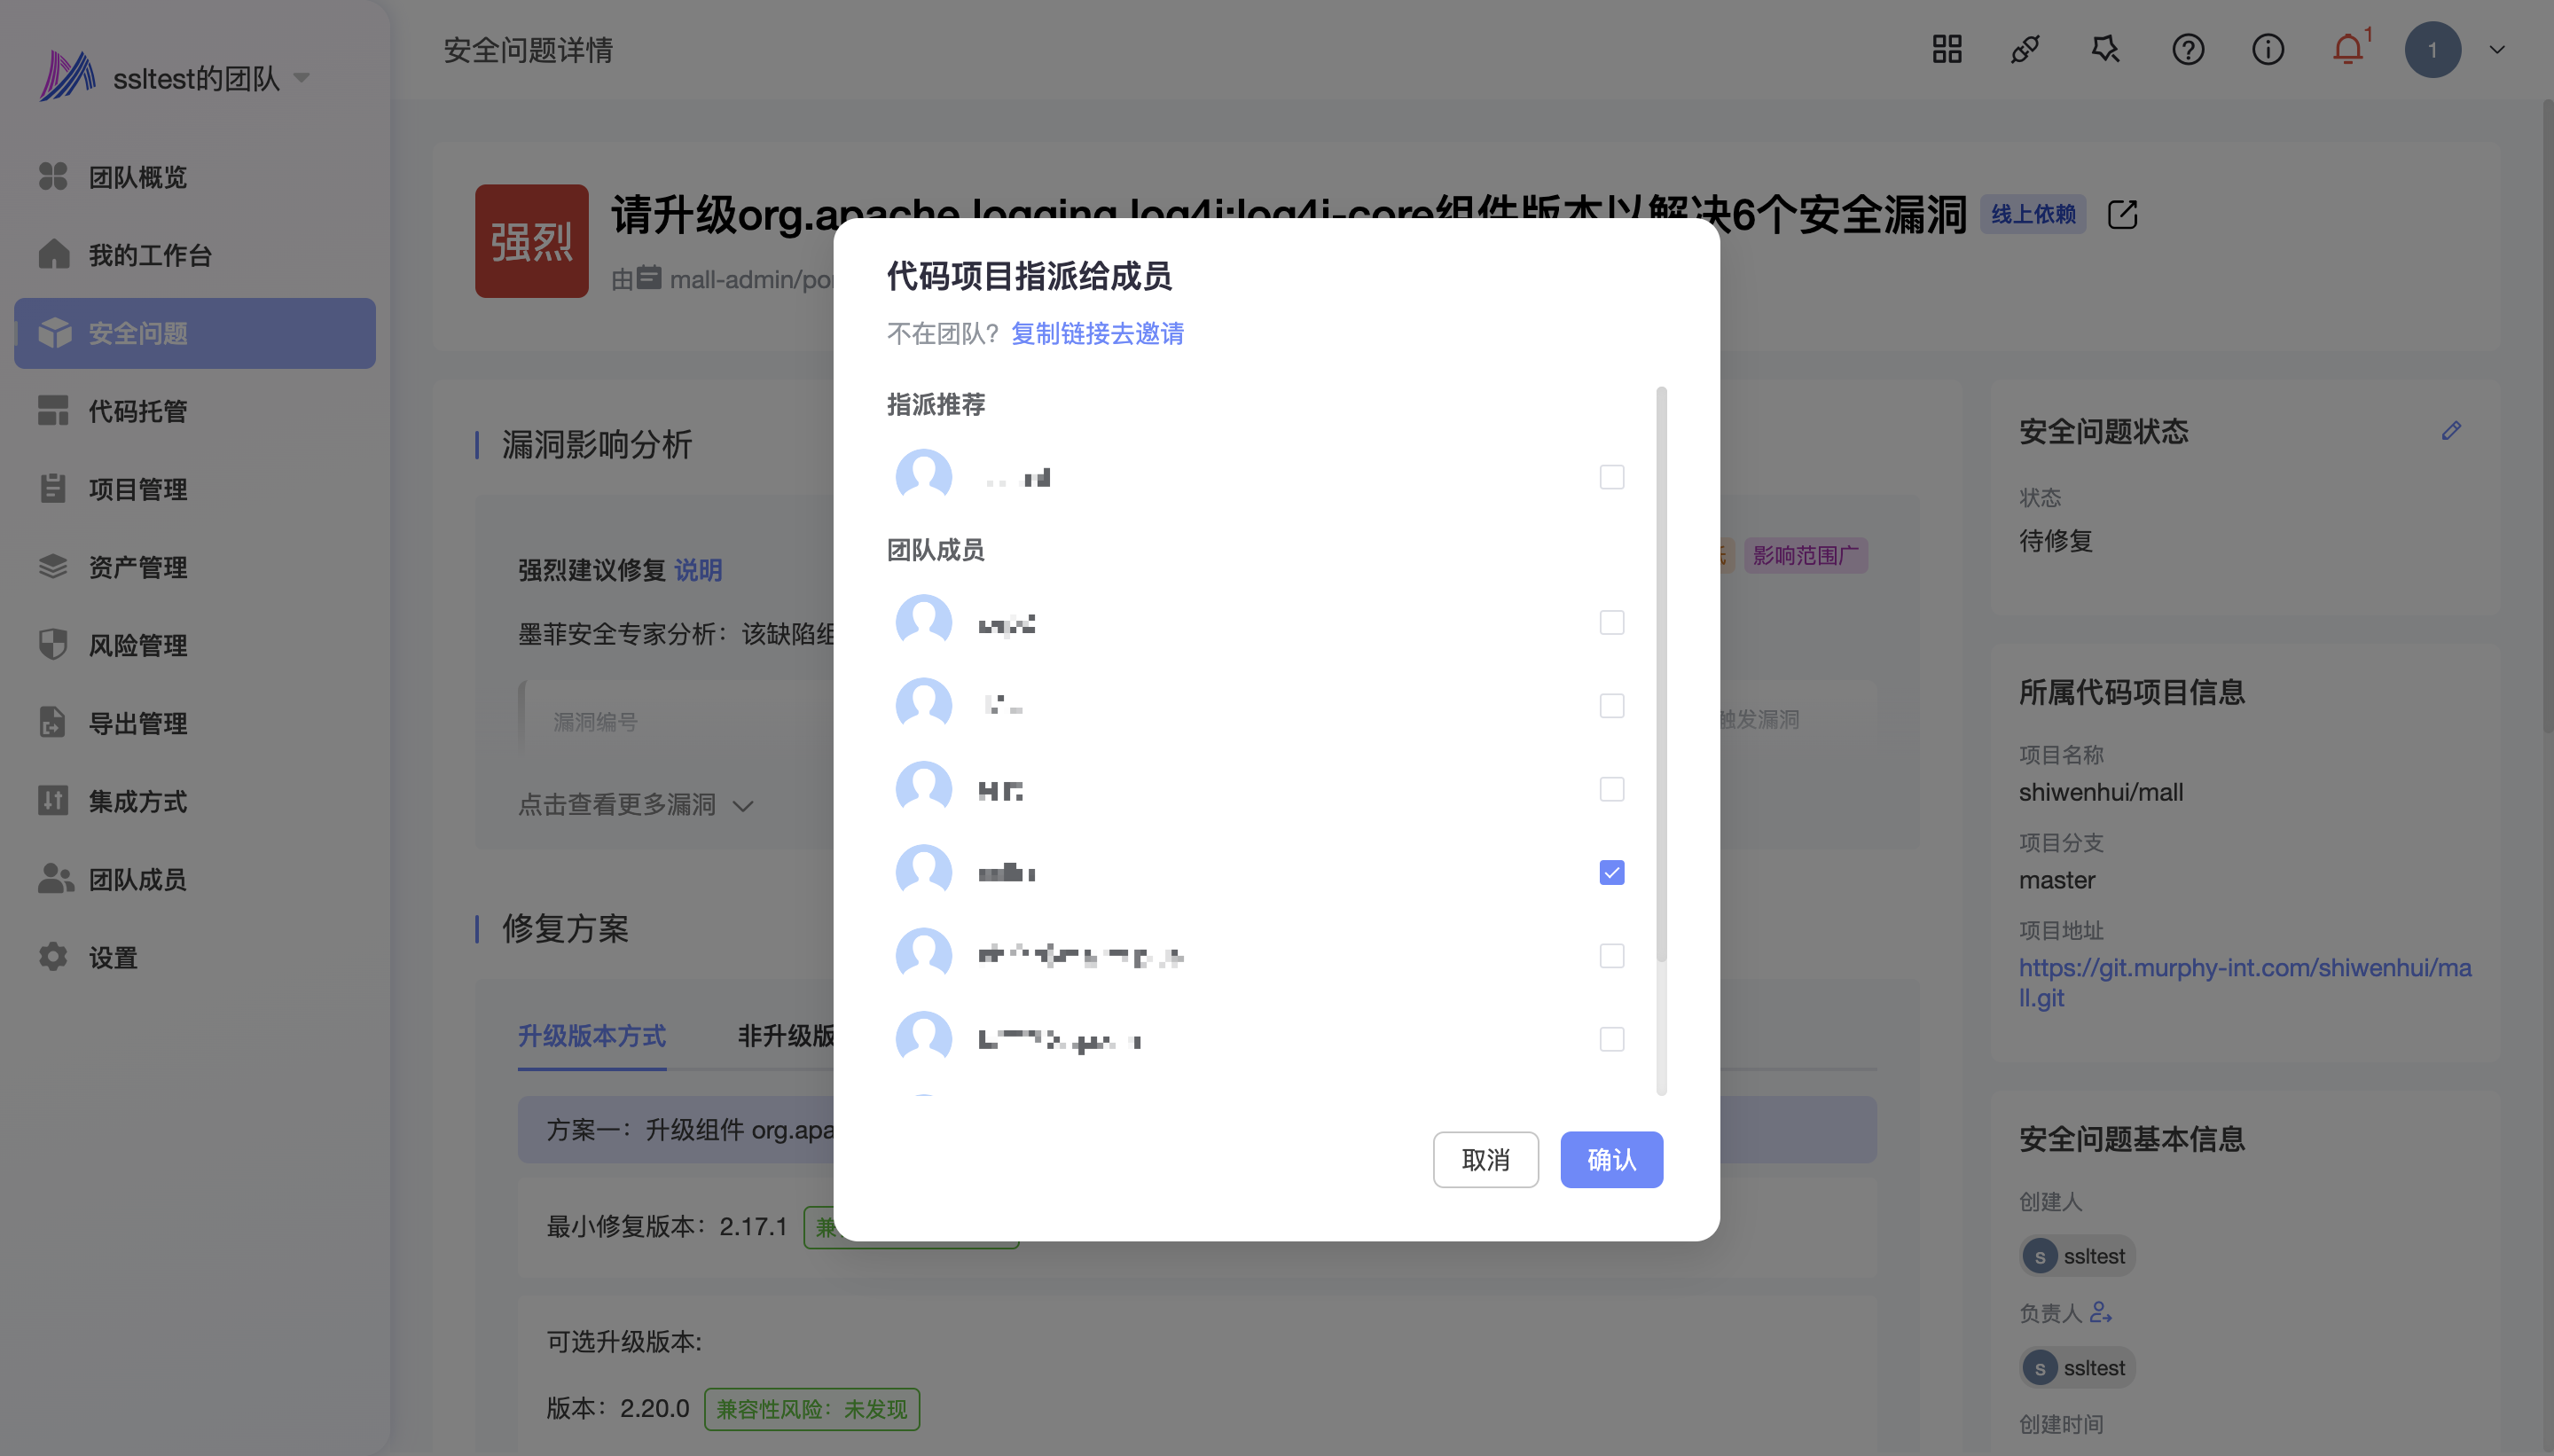The image size is (2554, 1456).
Task: Edit security issue status pencil icon
Action: [2450, 431]
